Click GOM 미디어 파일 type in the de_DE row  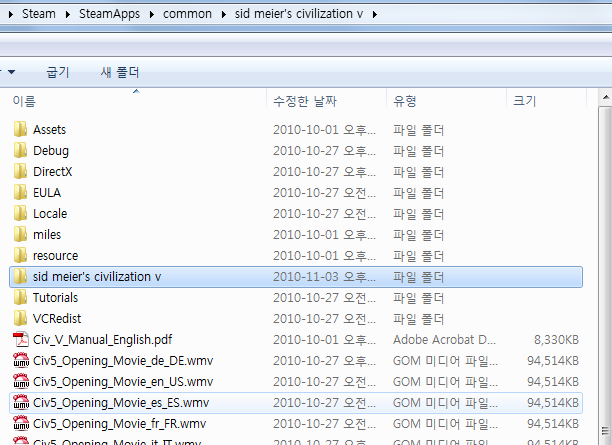[445, 361]
